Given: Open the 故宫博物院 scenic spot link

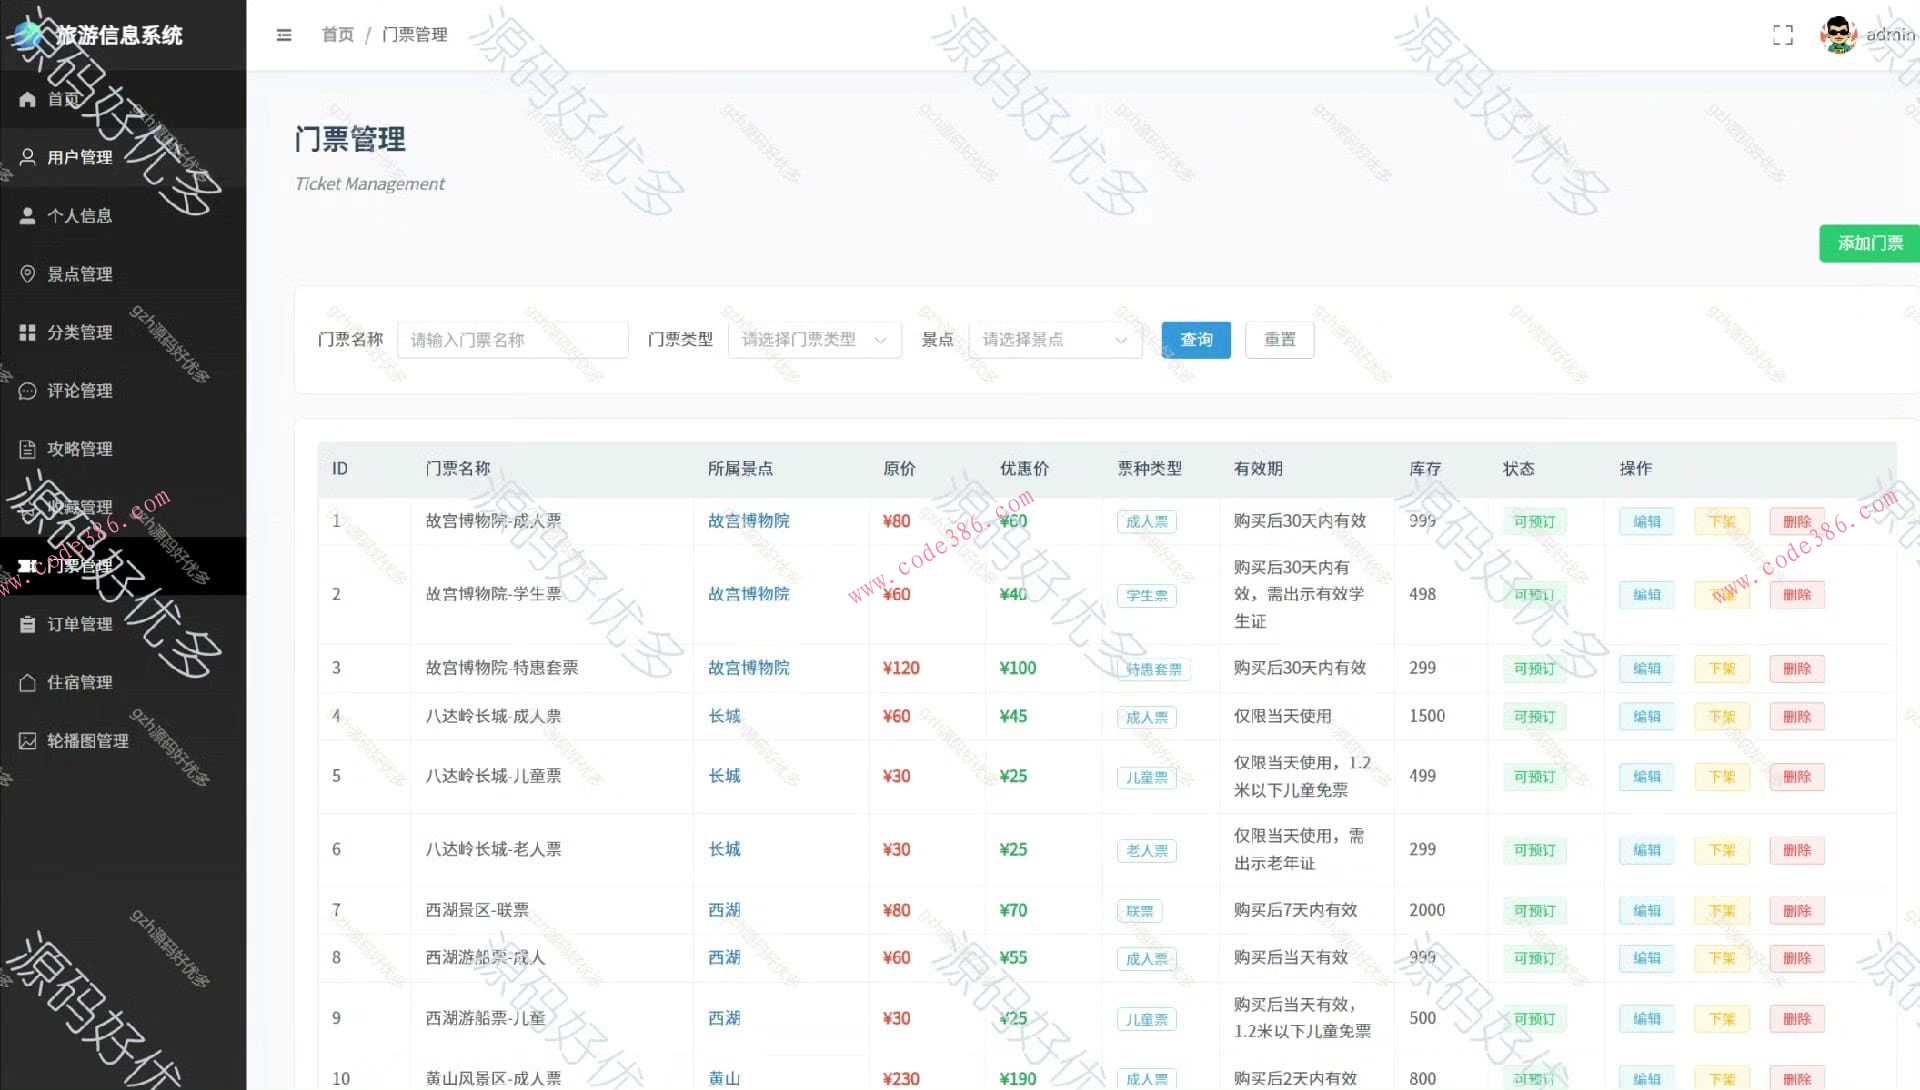Looking at the screenshot, I should 747,520.
